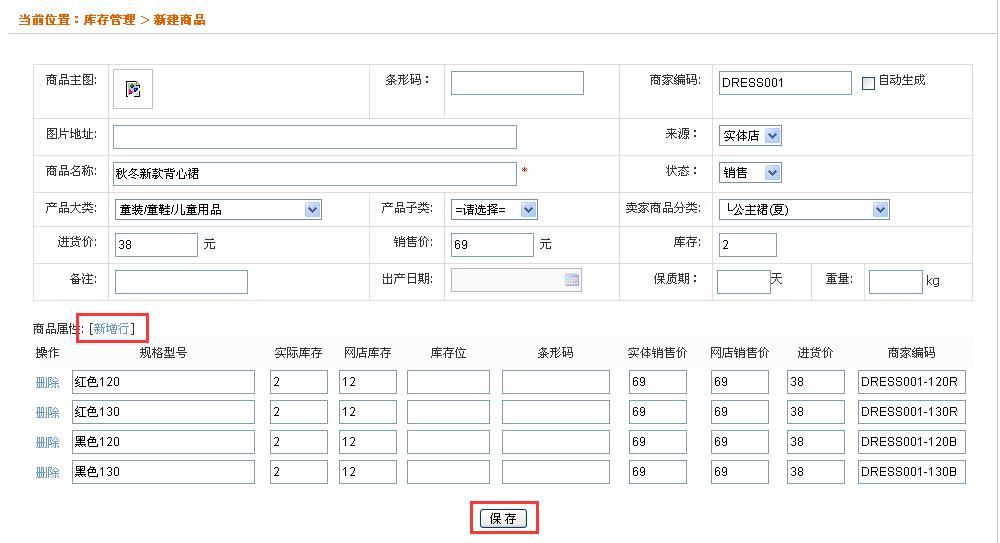This screenshot has height=543, width=1000.
Task: Delete the 黑色130 row
Action: point(47,472)
